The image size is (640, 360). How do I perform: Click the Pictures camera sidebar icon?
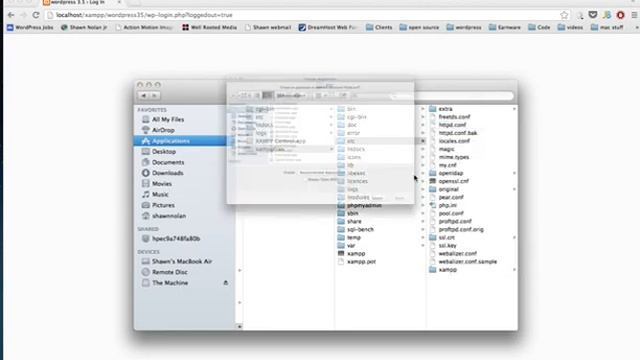click(x=145, y=205)
